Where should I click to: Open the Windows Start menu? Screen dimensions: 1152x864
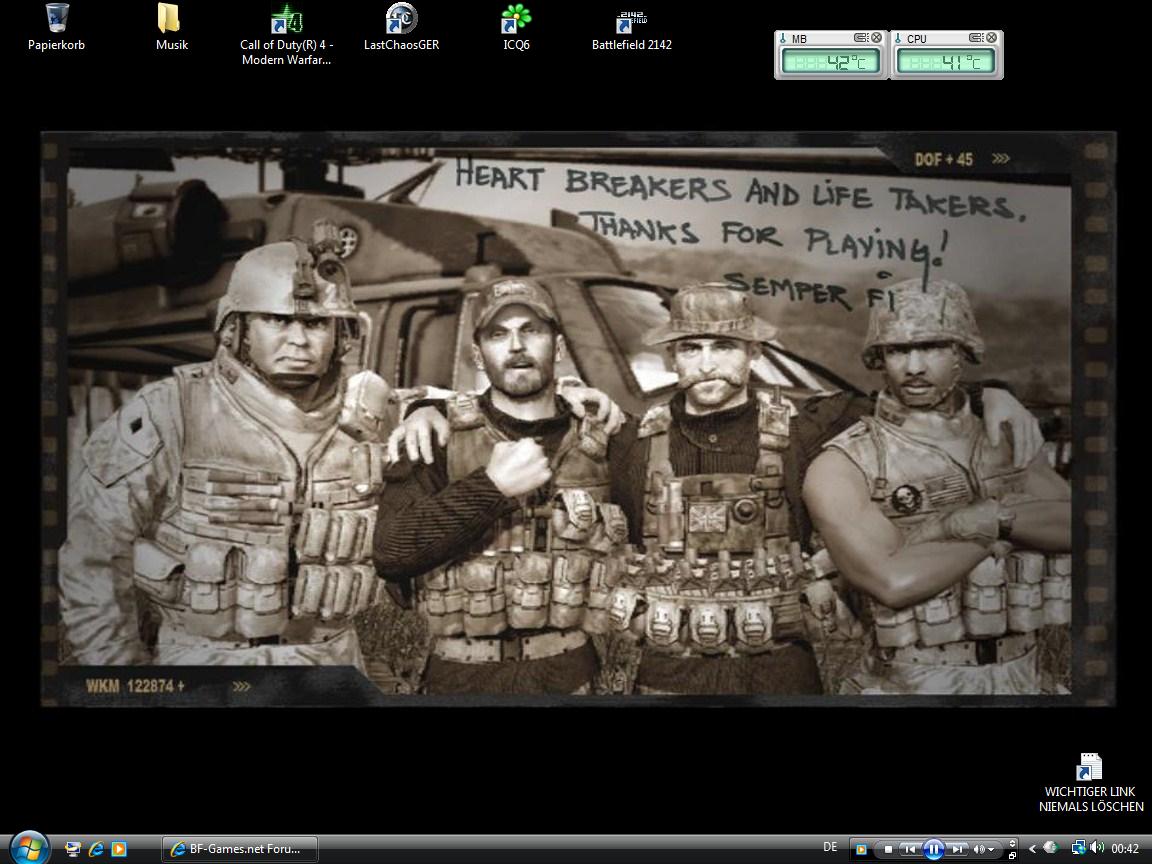click(29, 849)
